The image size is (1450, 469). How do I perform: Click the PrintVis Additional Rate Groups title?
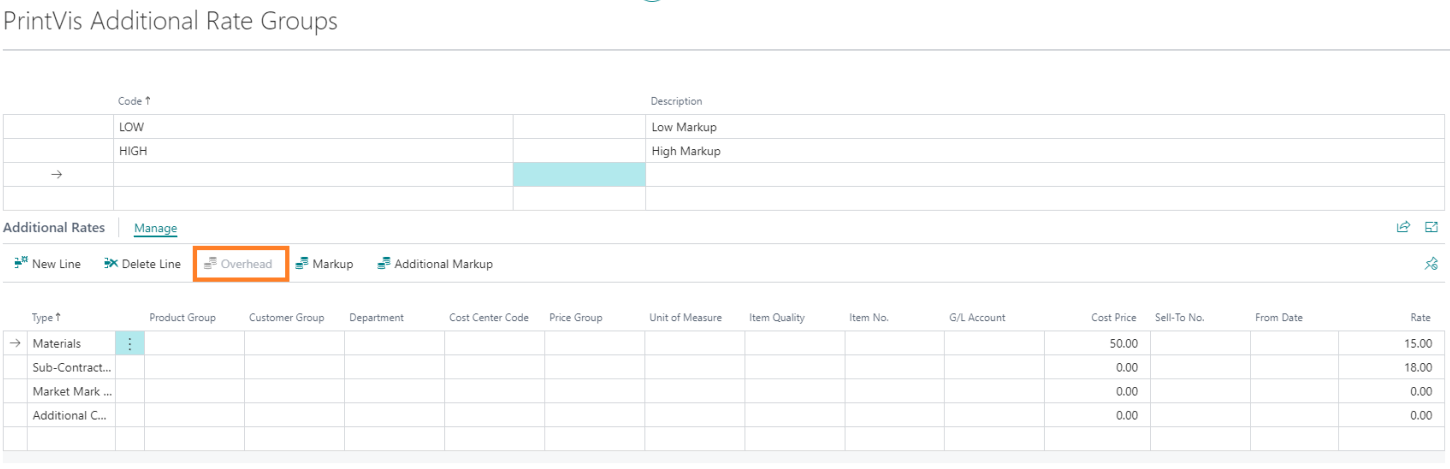tap(170, 21)
